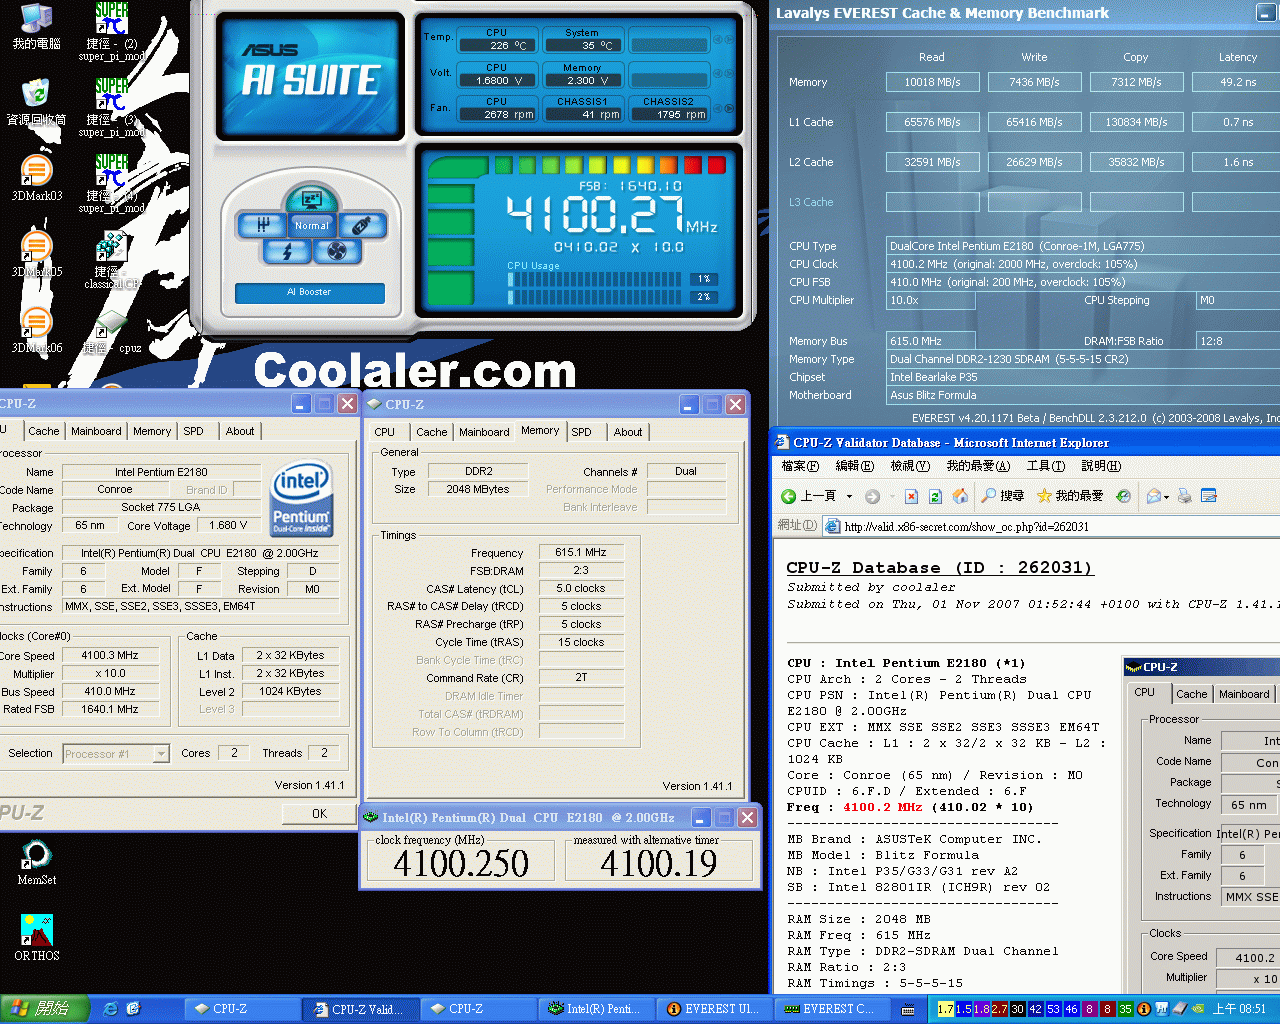Click the Edit page icon in IE toolbar
The width and height of the screenshot is (1280, 1024).
coord(1209,496)
